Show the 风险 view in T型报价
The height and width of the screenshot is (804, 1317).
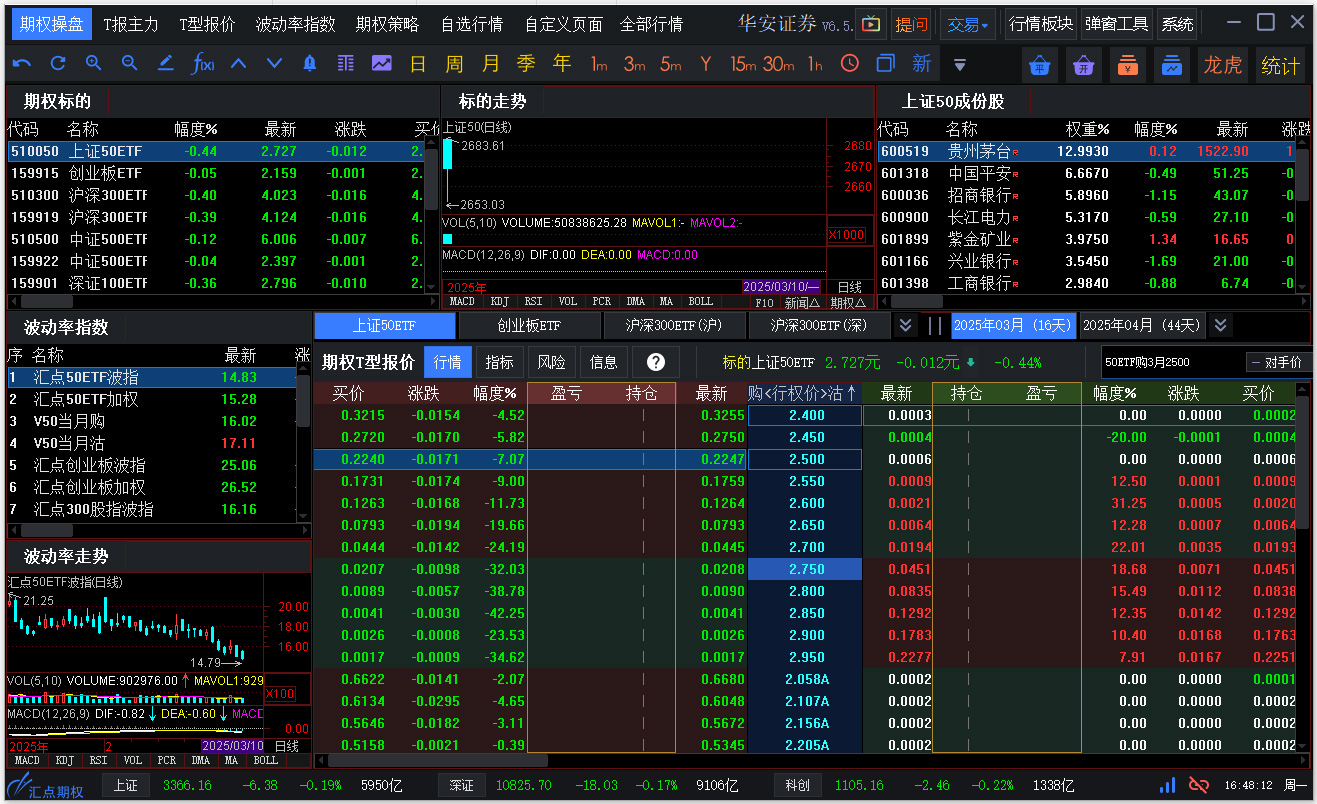[552, 362]
